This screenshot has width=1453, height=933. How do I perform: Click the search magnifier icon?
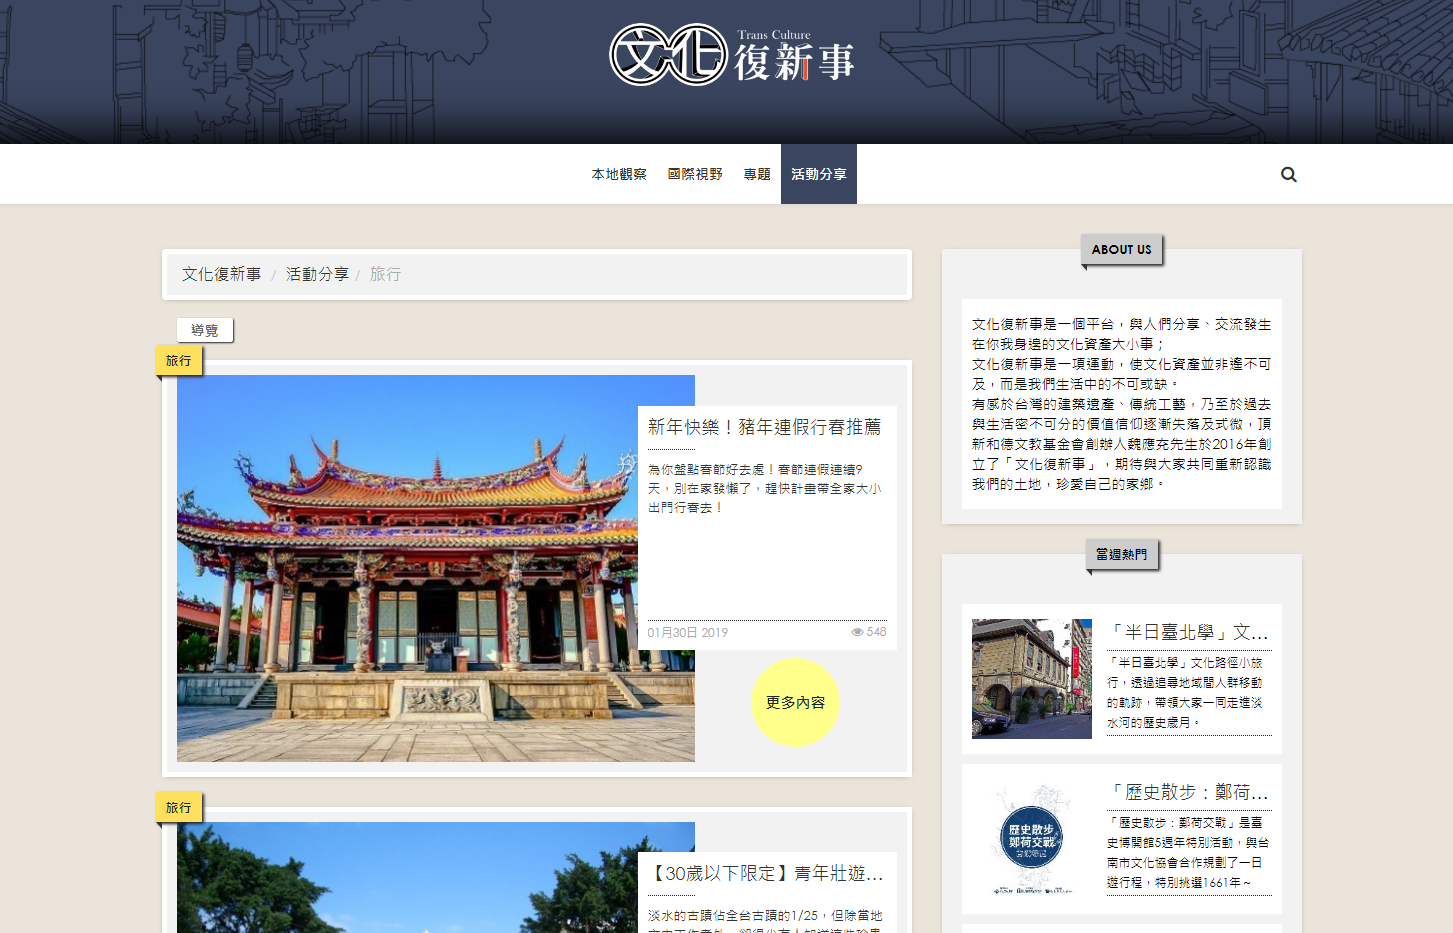click(x=1288, y=174)
